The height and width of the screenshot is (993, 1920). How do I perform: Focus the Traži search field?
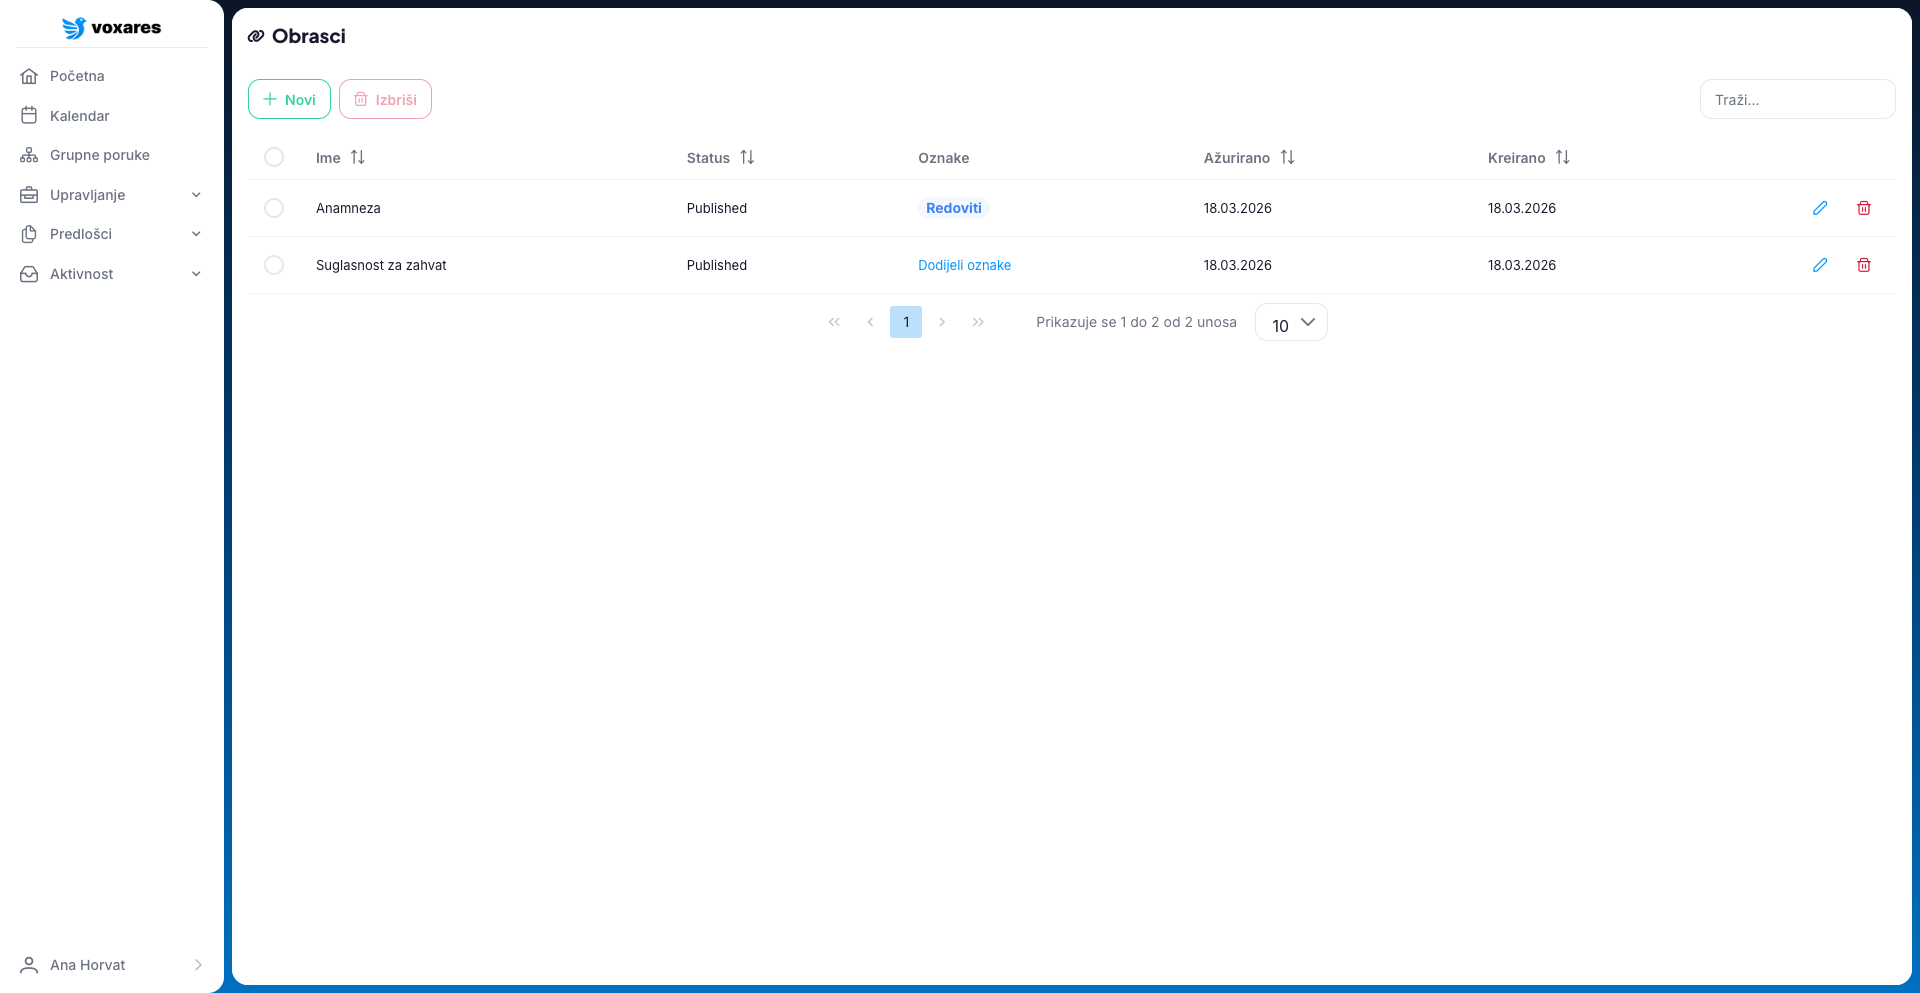pyautogui.click(x=1797, y=100)
